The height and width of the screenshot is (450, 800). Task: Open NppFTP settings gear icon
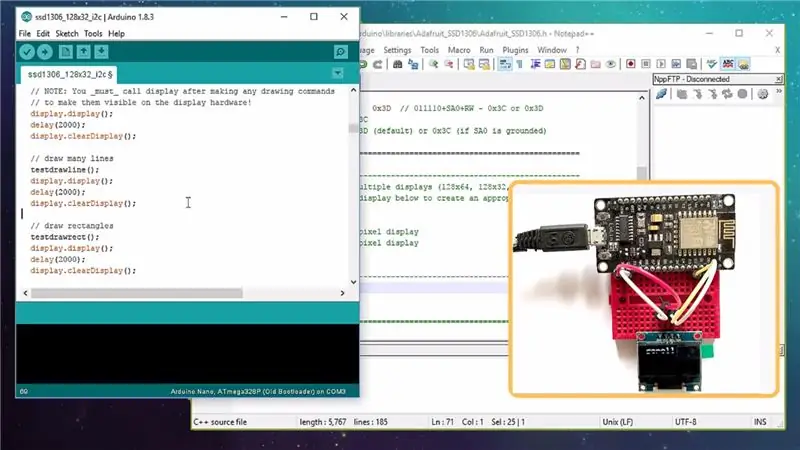tap(763, 94)
